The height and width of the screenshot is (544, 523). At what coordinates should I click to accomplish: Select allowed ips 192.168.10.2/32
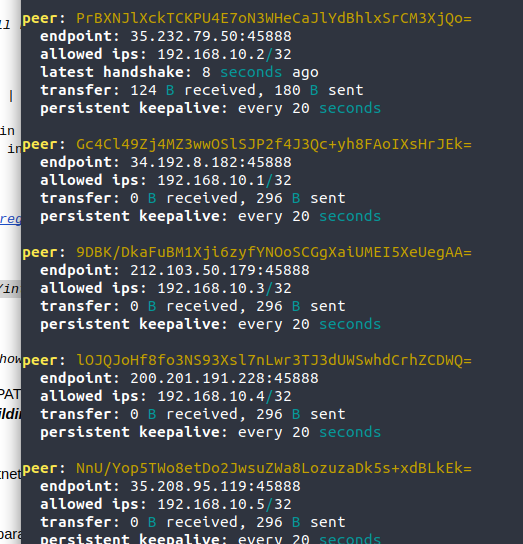coord(224,54)
